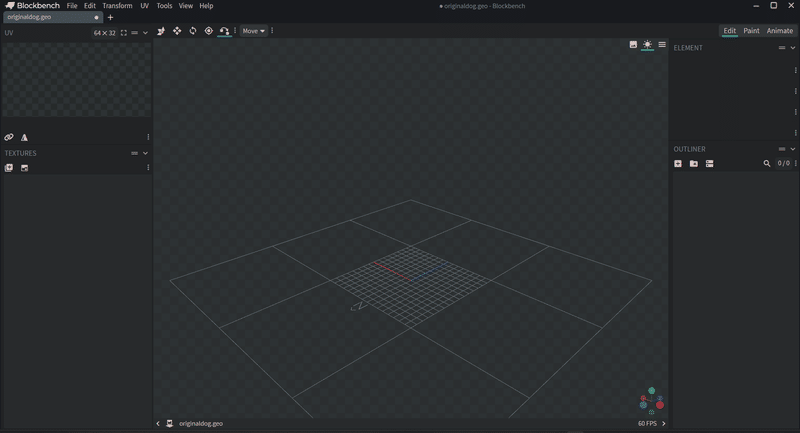Click the red X axis on navigation gizmo
Image resolution: width=800 pixels, height=433 pixels.
pos(660,405)
